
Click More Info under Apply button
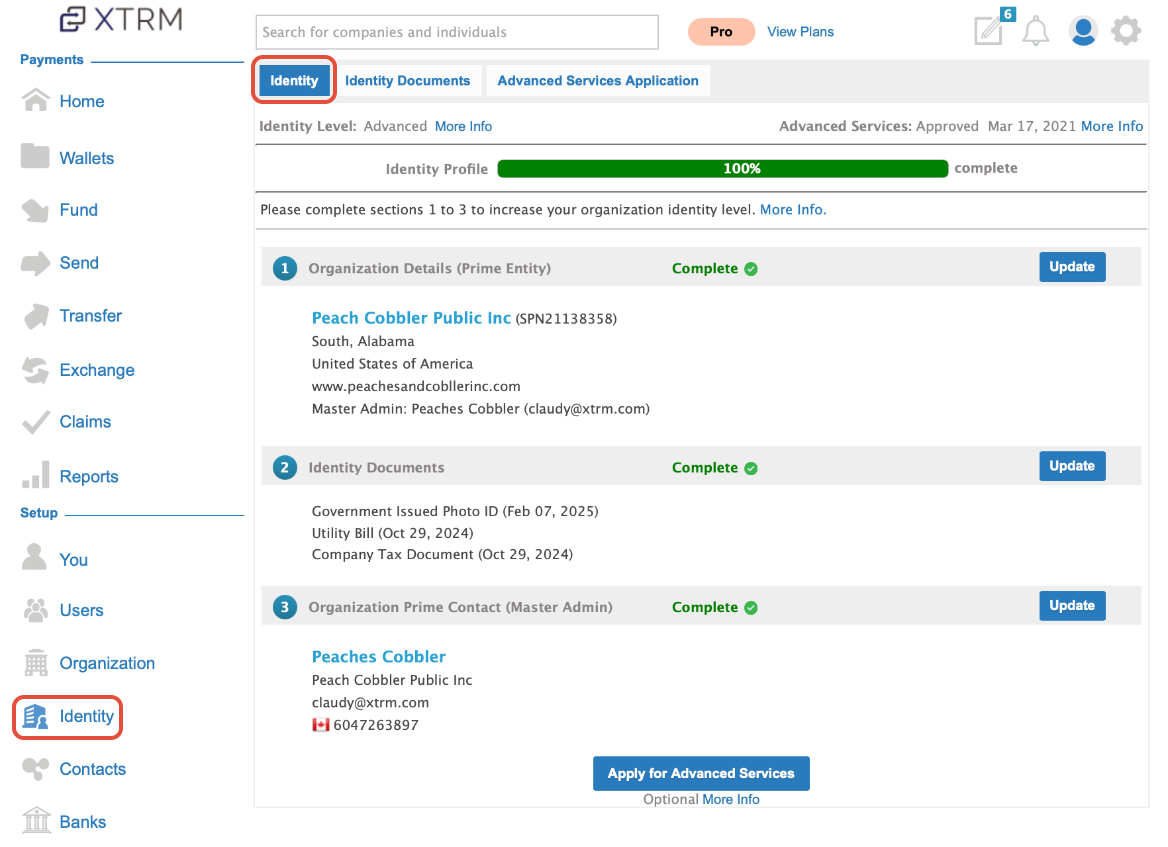pos(731,799)
